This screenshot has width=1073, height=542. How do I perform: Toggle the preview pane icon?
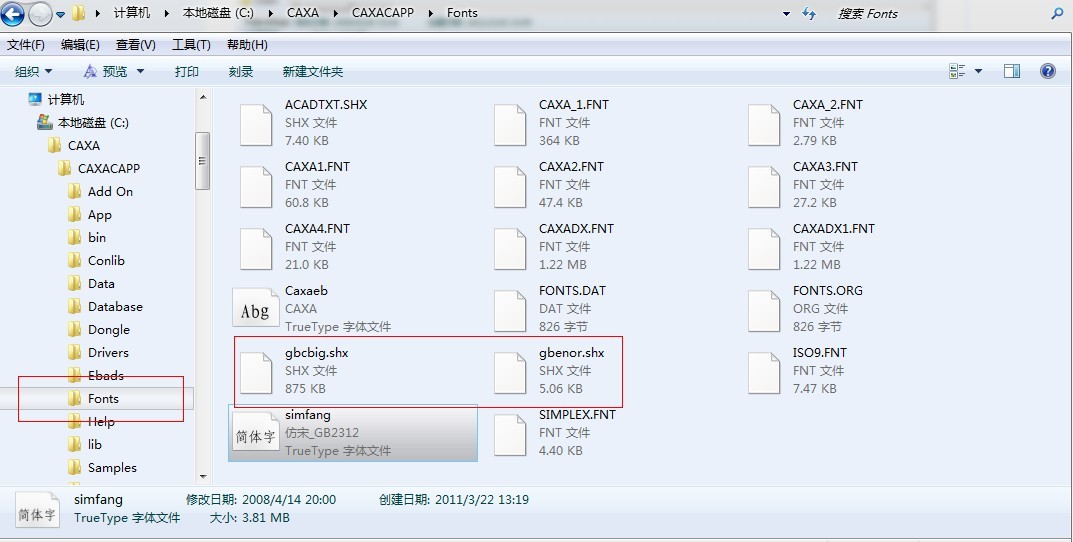tap(1012, 71)
